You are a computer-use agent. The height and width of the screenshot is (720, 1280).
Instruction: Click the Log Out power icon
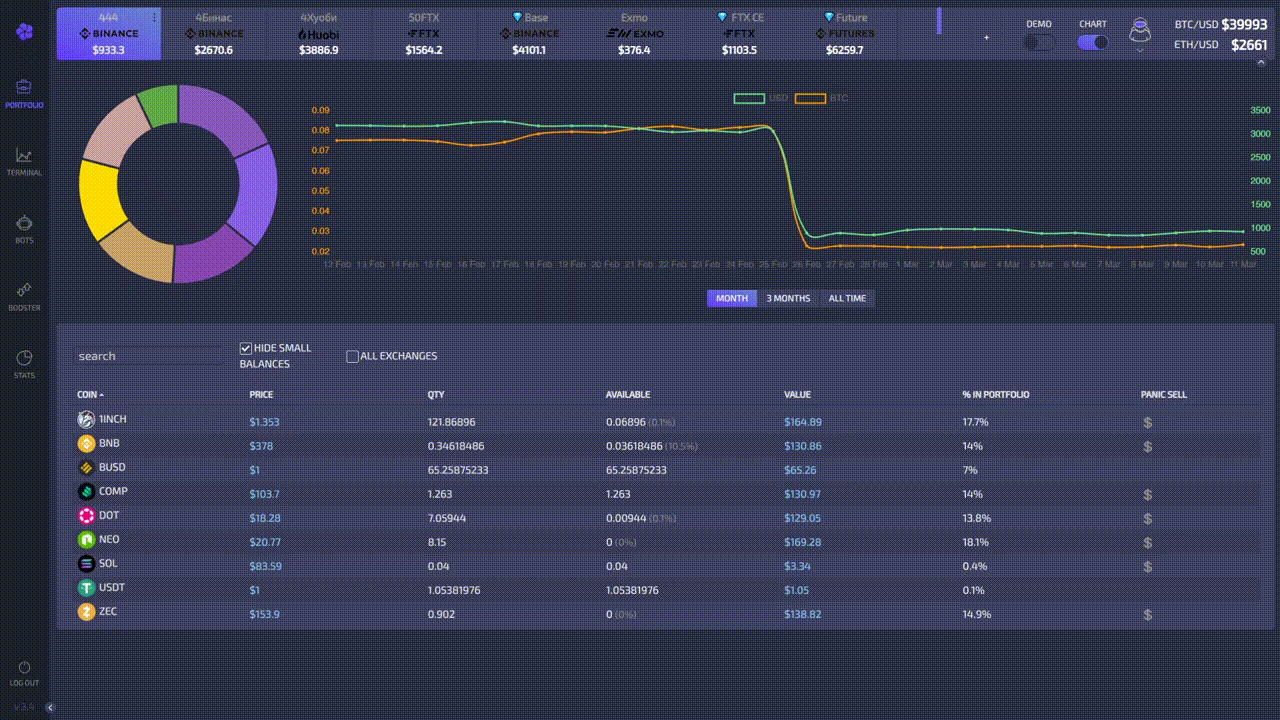click(24, 667)
